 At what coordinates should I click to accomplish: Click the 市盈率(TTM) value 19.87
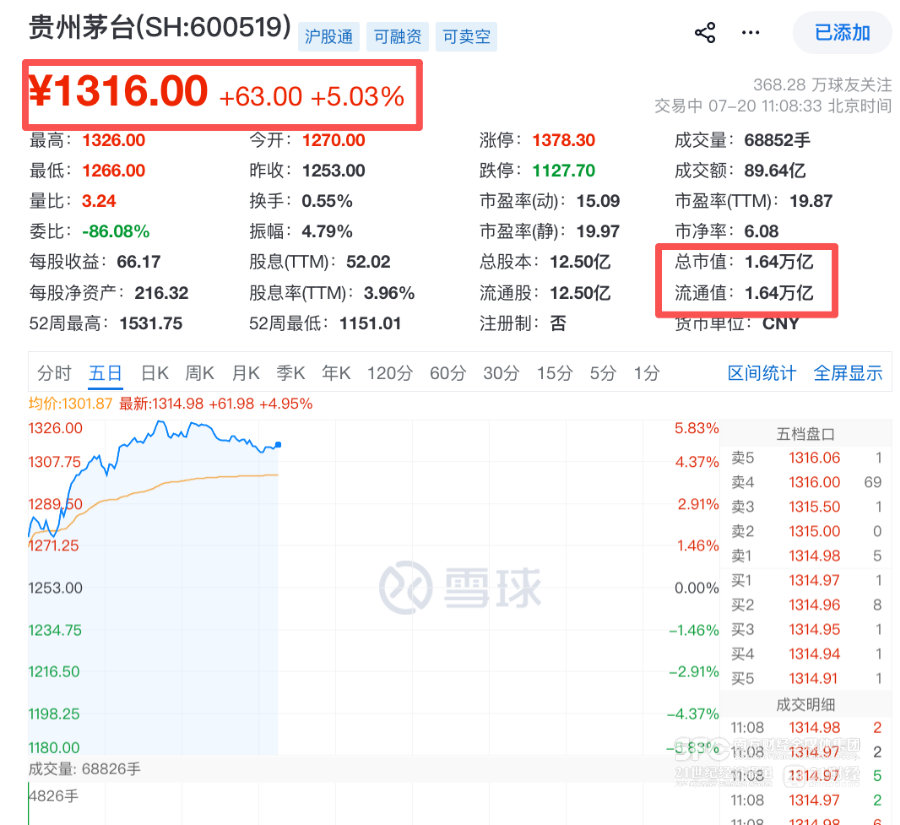pos(811,201)
